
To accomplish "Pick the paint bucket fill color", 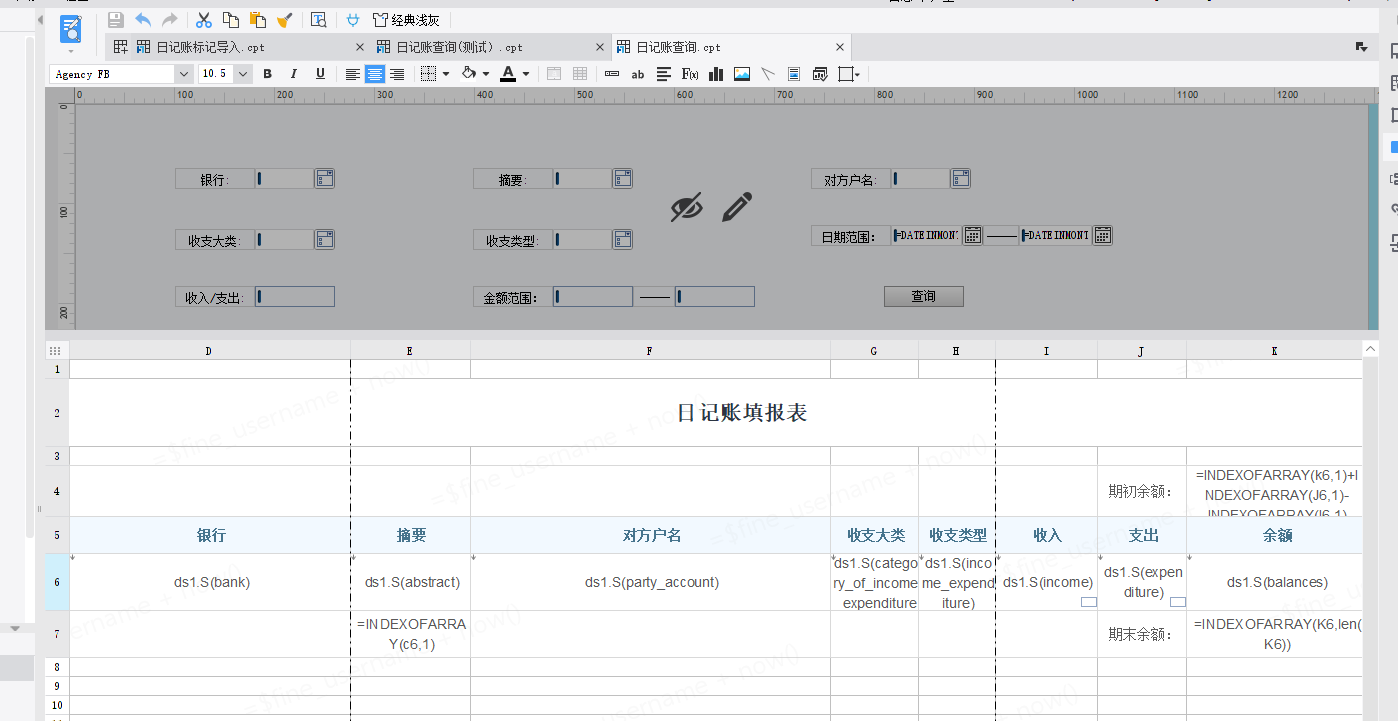I will click(x=468, y=74).
